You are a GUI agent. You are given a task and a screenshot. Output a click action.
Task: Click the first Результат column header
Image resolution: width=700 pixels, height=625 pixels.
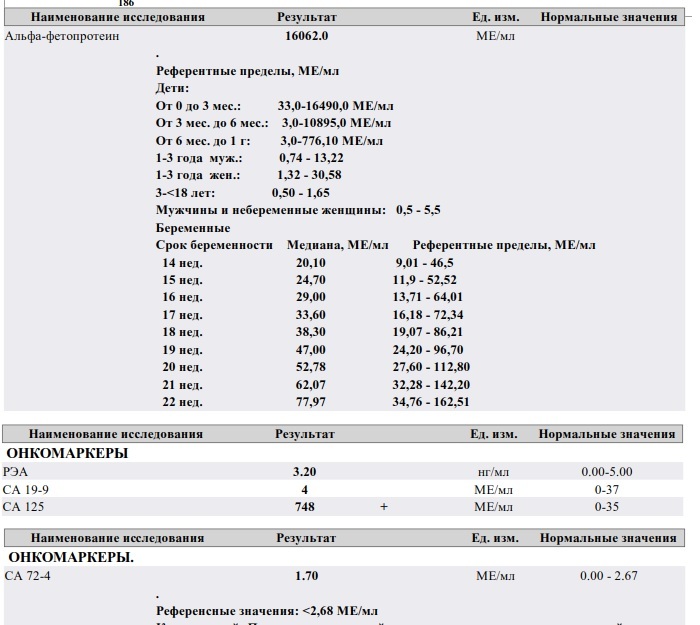(x=307, y=17)
